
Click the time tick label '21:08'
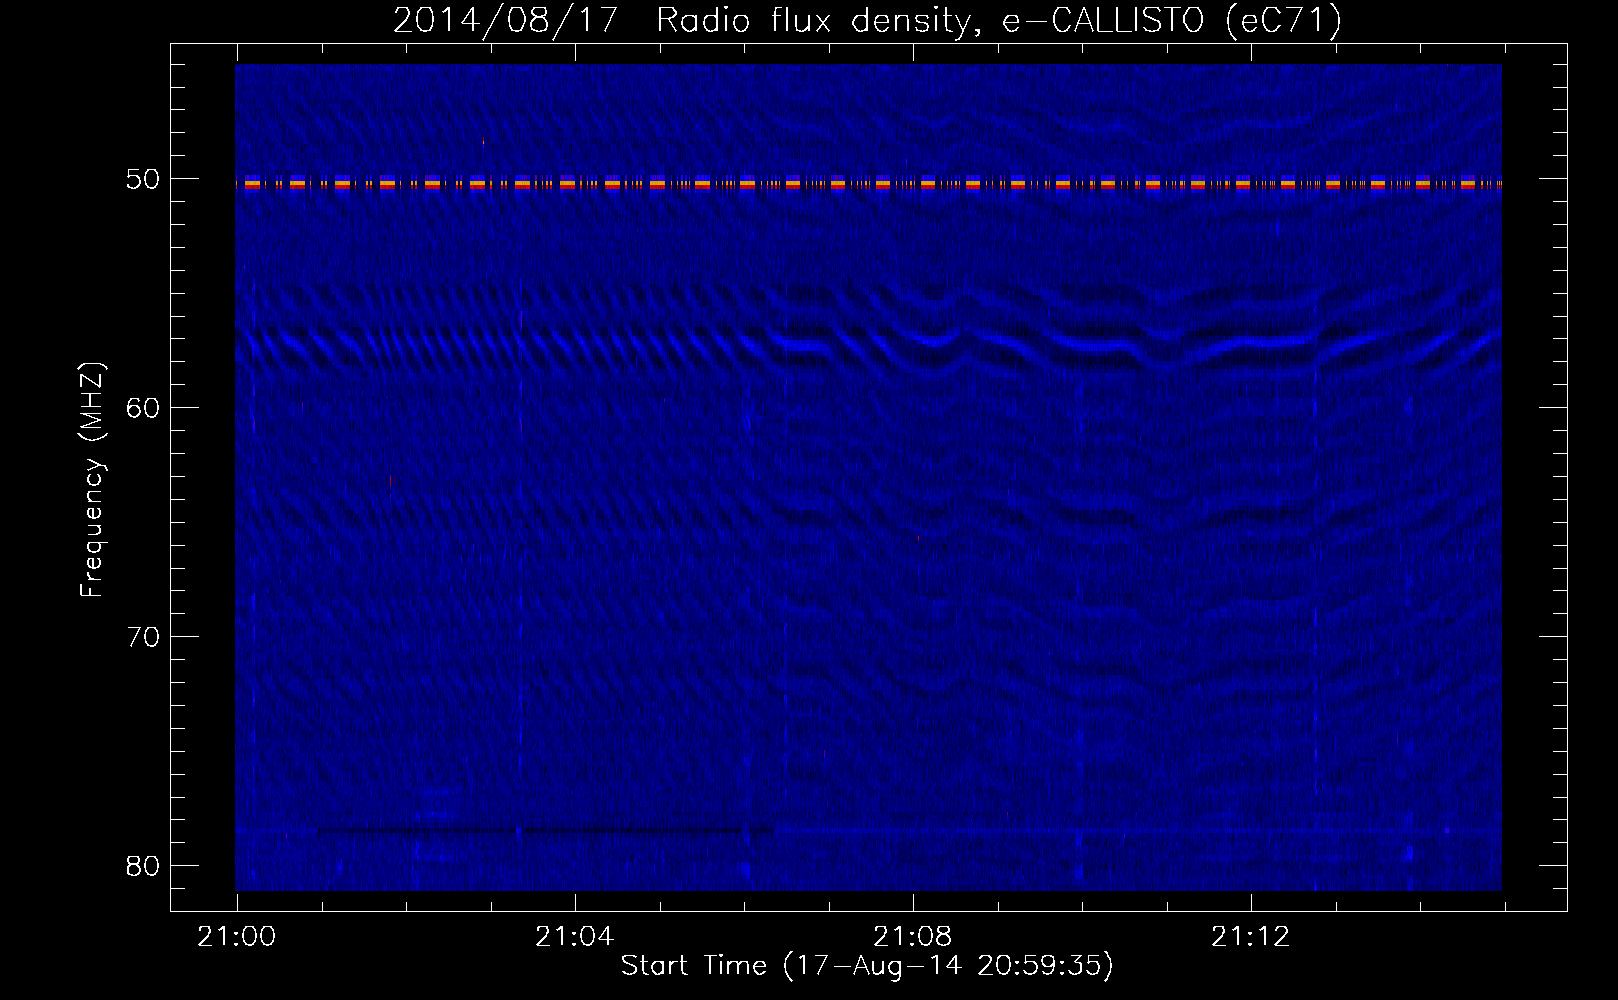click(x=912, y=936)
